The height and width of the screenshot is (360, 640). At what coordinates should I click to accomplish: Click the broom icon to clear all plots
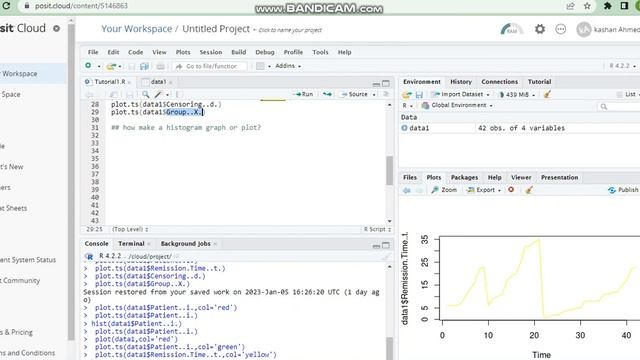point(529,190)
